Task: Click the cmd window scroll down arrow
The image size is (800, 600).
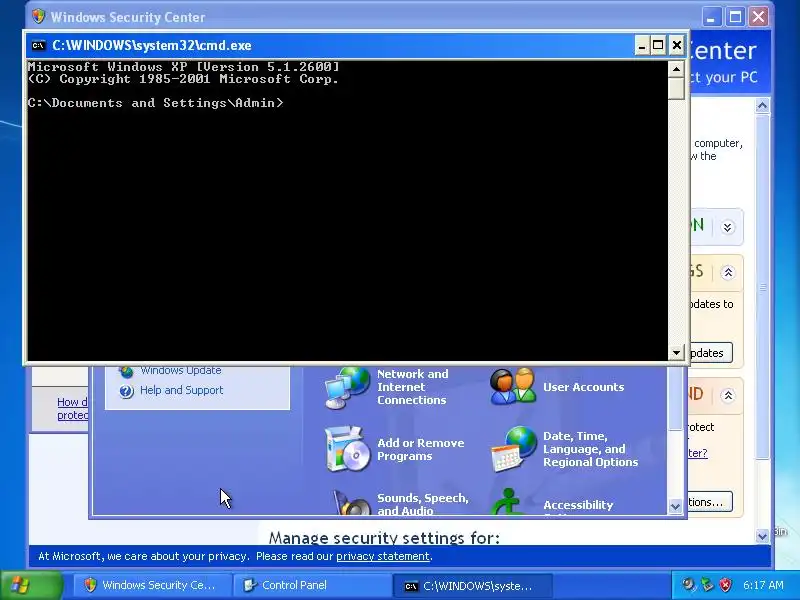Action: tap(676, 352)
